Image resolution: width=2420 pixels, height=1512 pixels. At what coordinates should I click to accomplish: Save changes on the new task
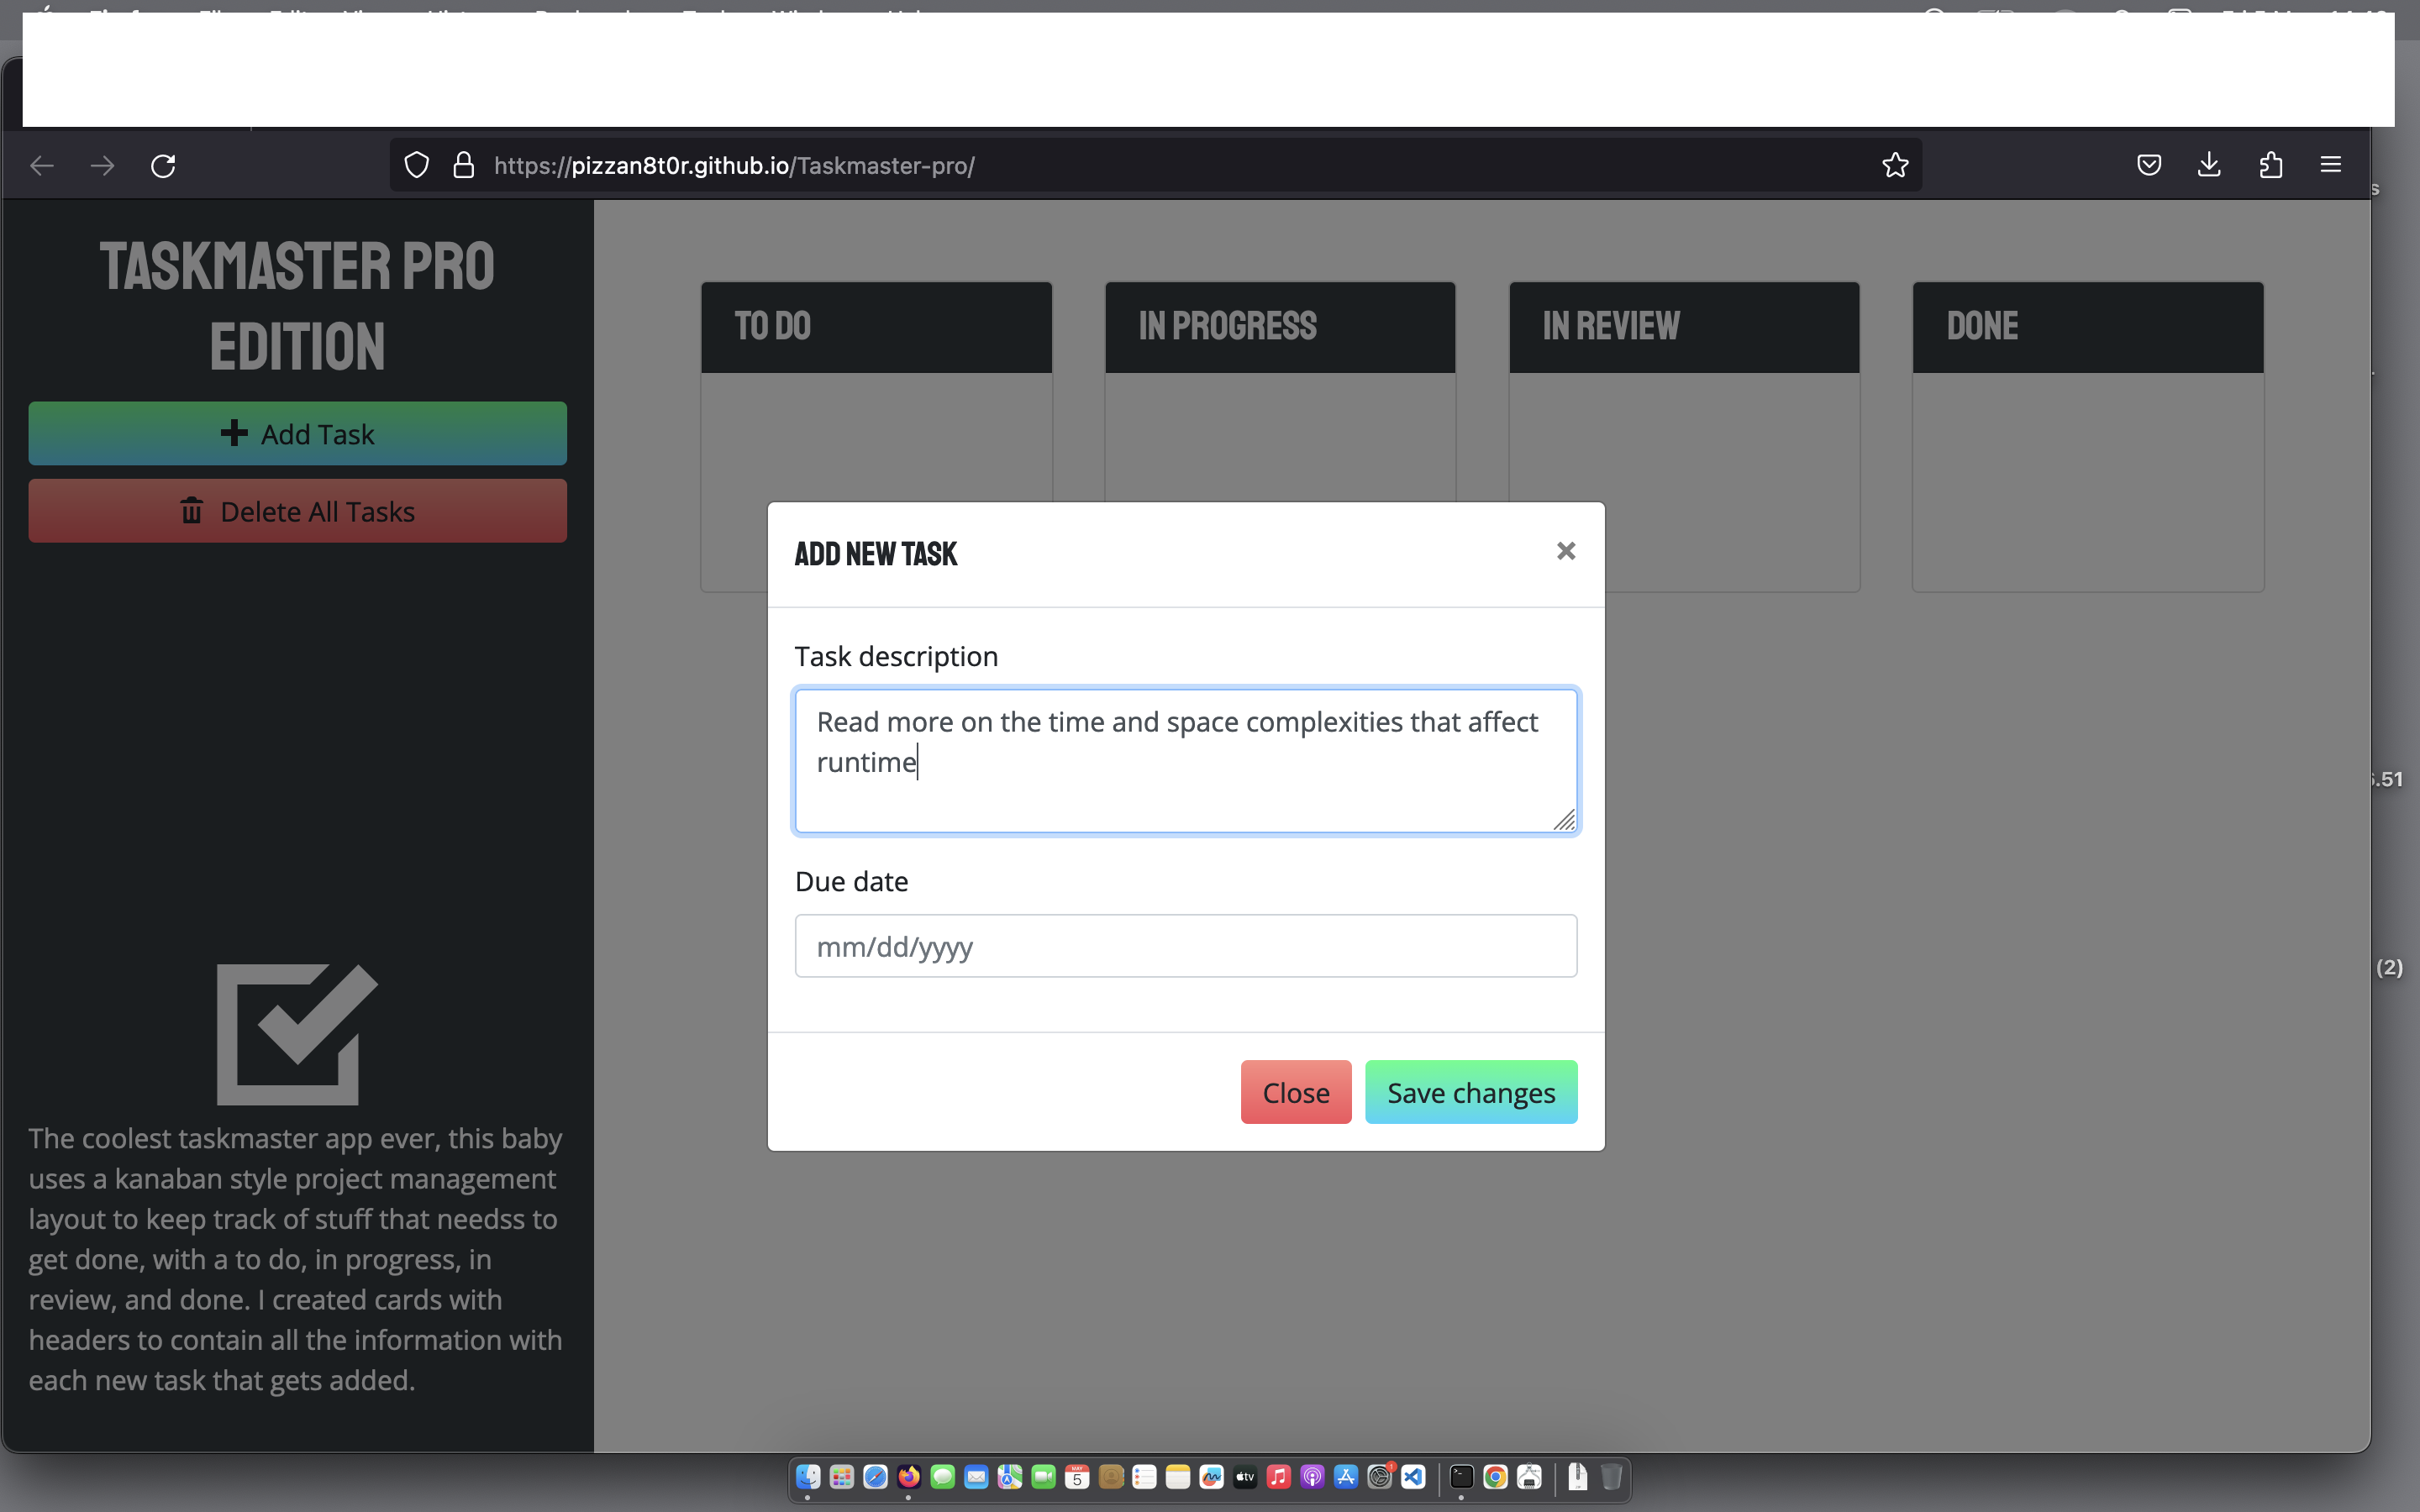tap(1470, 1091)
